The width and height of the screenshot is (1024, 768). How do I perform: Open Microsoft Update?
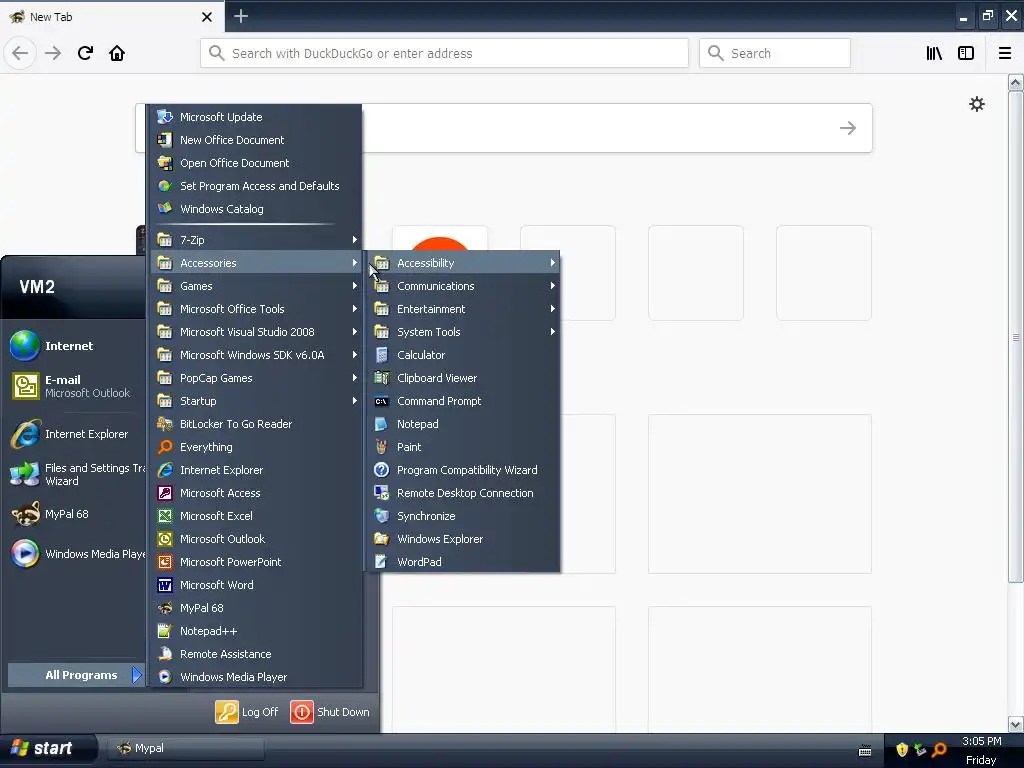pyautogui.click(x=256, y=117)
